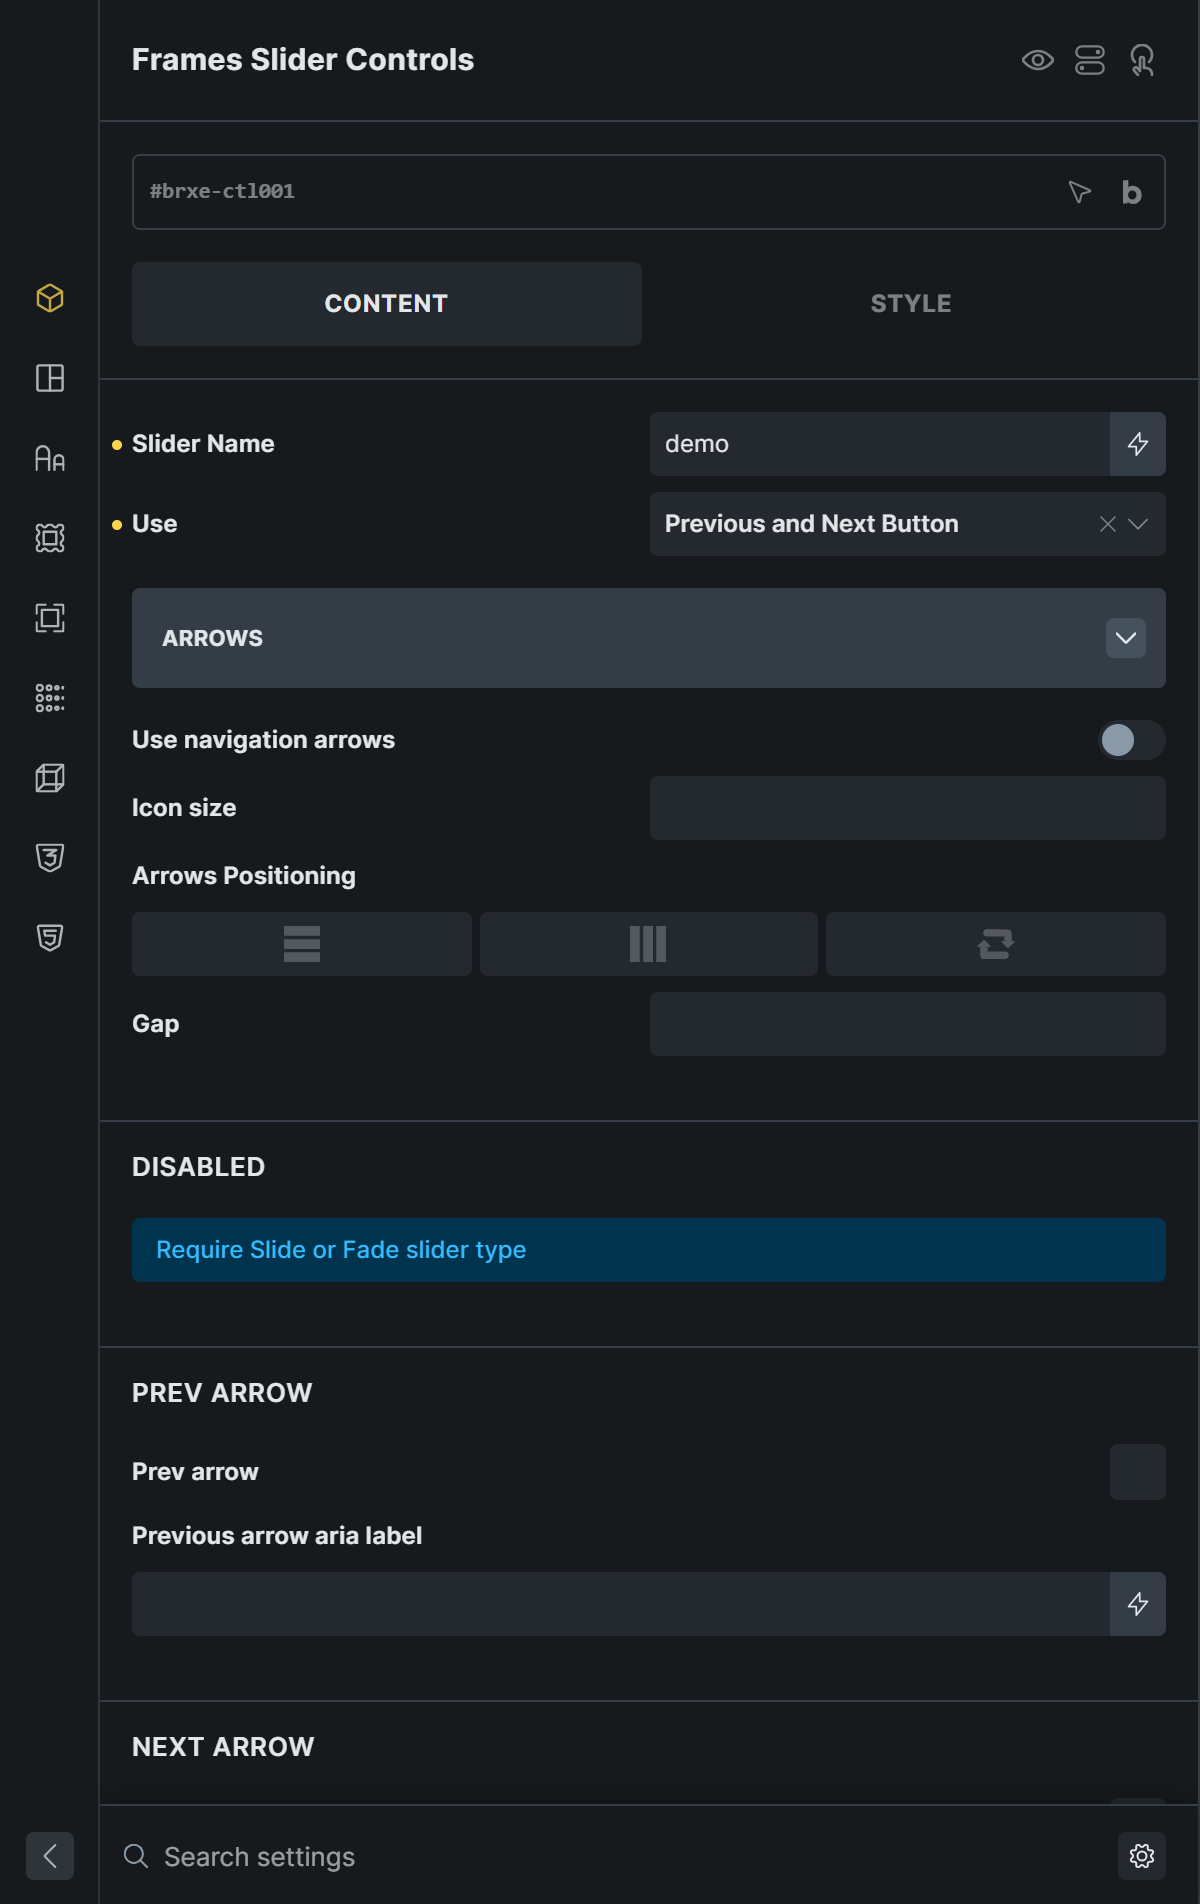Screen dimensions: 1200x1904
Task: Open the layout grid sidebar icon
Action: click(50, 378)
